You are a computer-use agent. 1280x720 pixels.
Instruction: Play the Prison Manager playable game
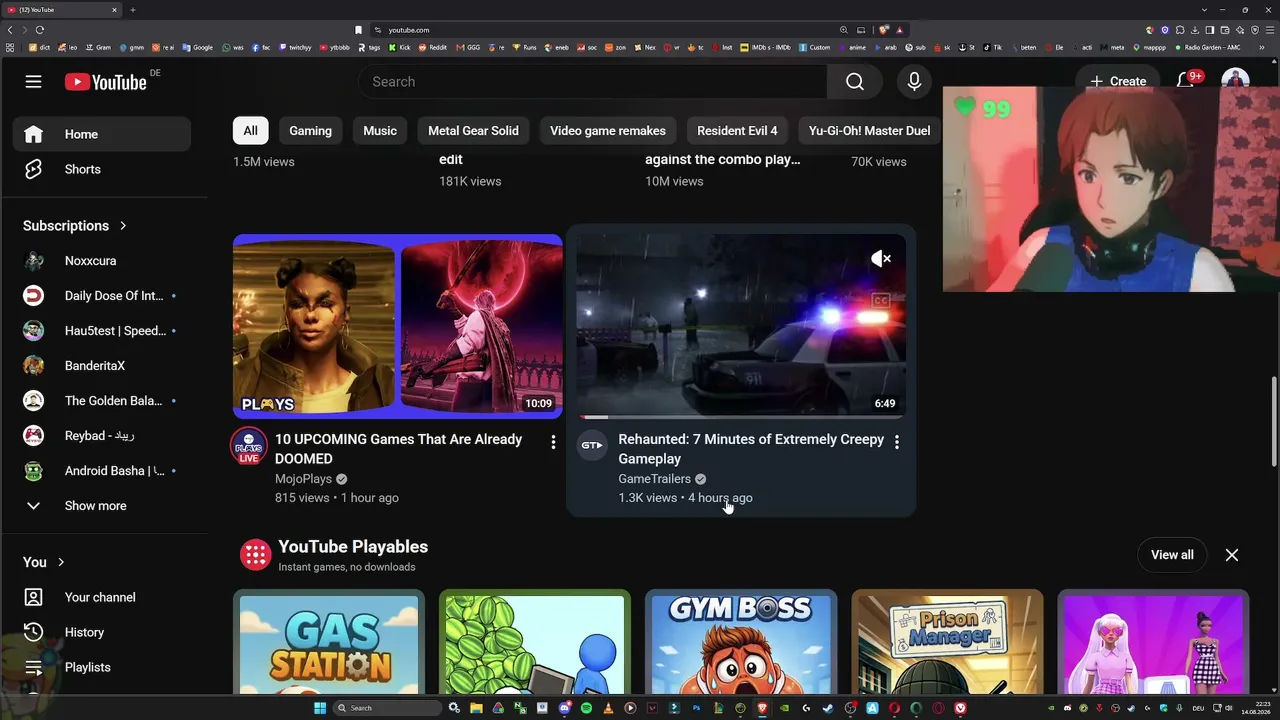click(947, 641)
